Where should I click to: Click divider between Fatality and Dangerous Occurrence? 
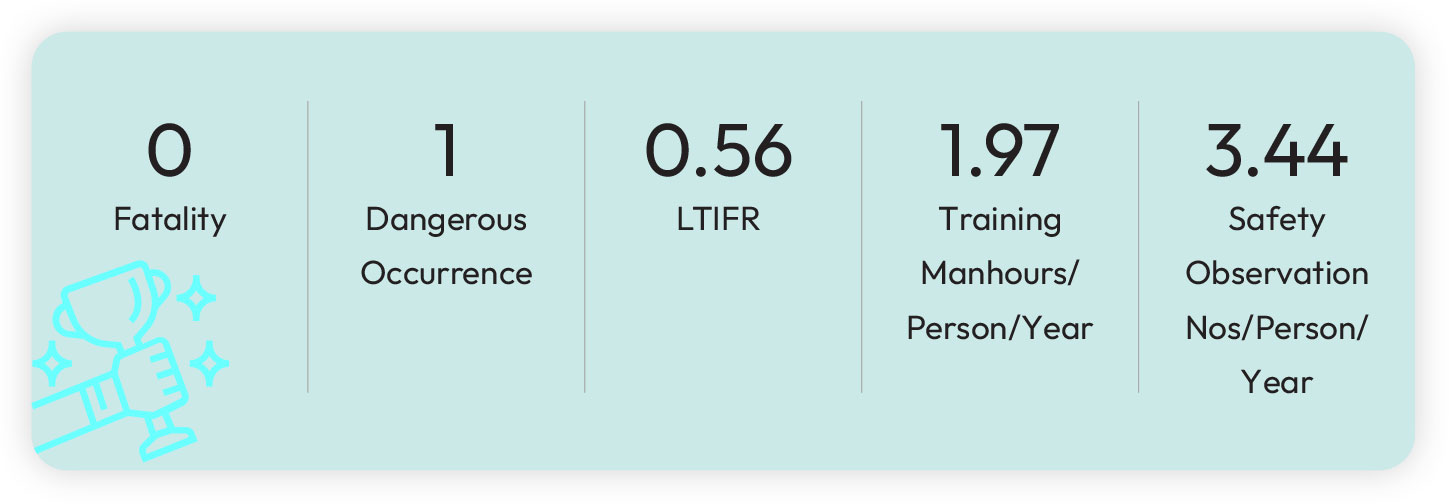[x=308, y=246]
